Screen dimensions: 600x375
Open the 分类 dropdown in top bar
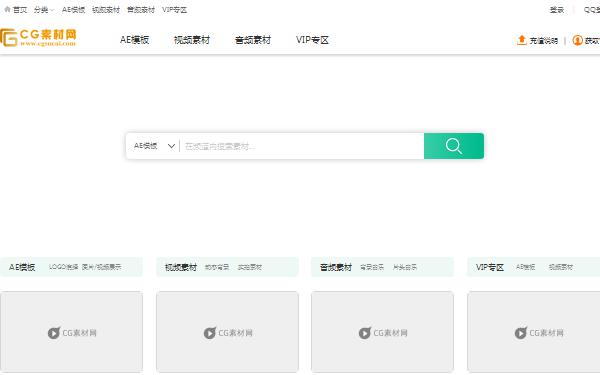coord(44,10)
